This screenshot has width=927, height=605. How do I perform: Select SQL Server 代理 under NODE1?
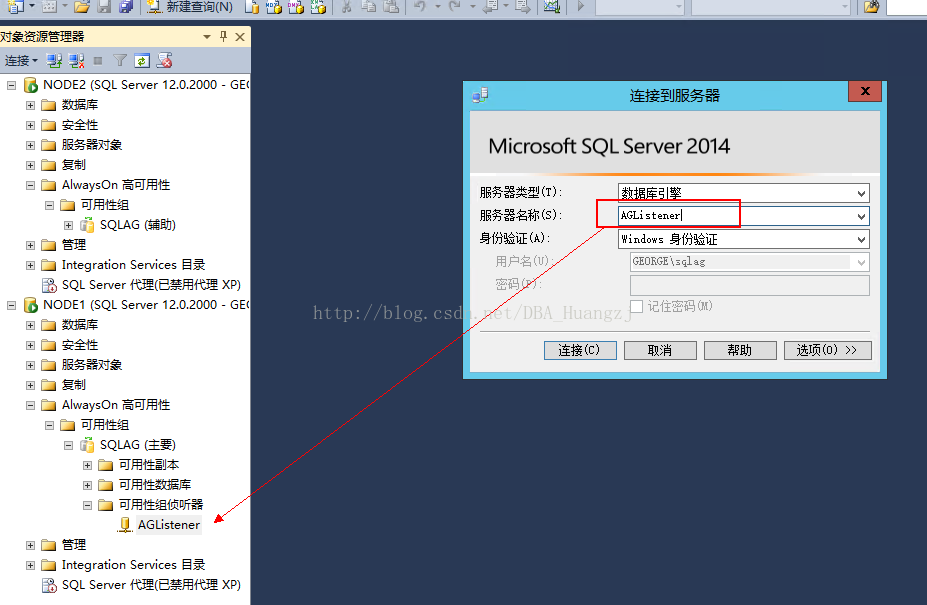[x=151, y=584]
